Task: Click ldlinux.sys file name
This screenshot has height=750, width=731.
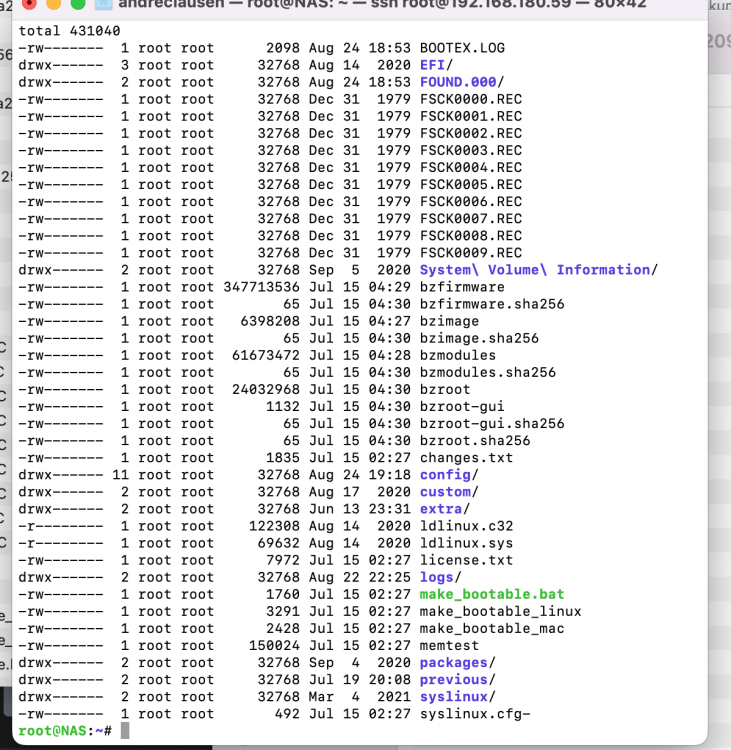Action: pos(466,543)
